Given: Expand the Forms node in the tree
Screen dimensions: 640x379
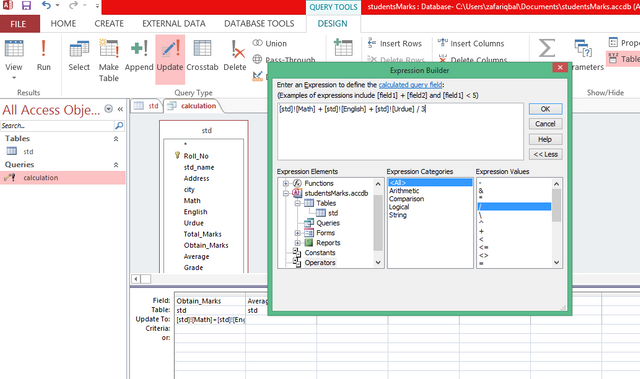Looking at the screenshot, I should click(x=298, y=233).
